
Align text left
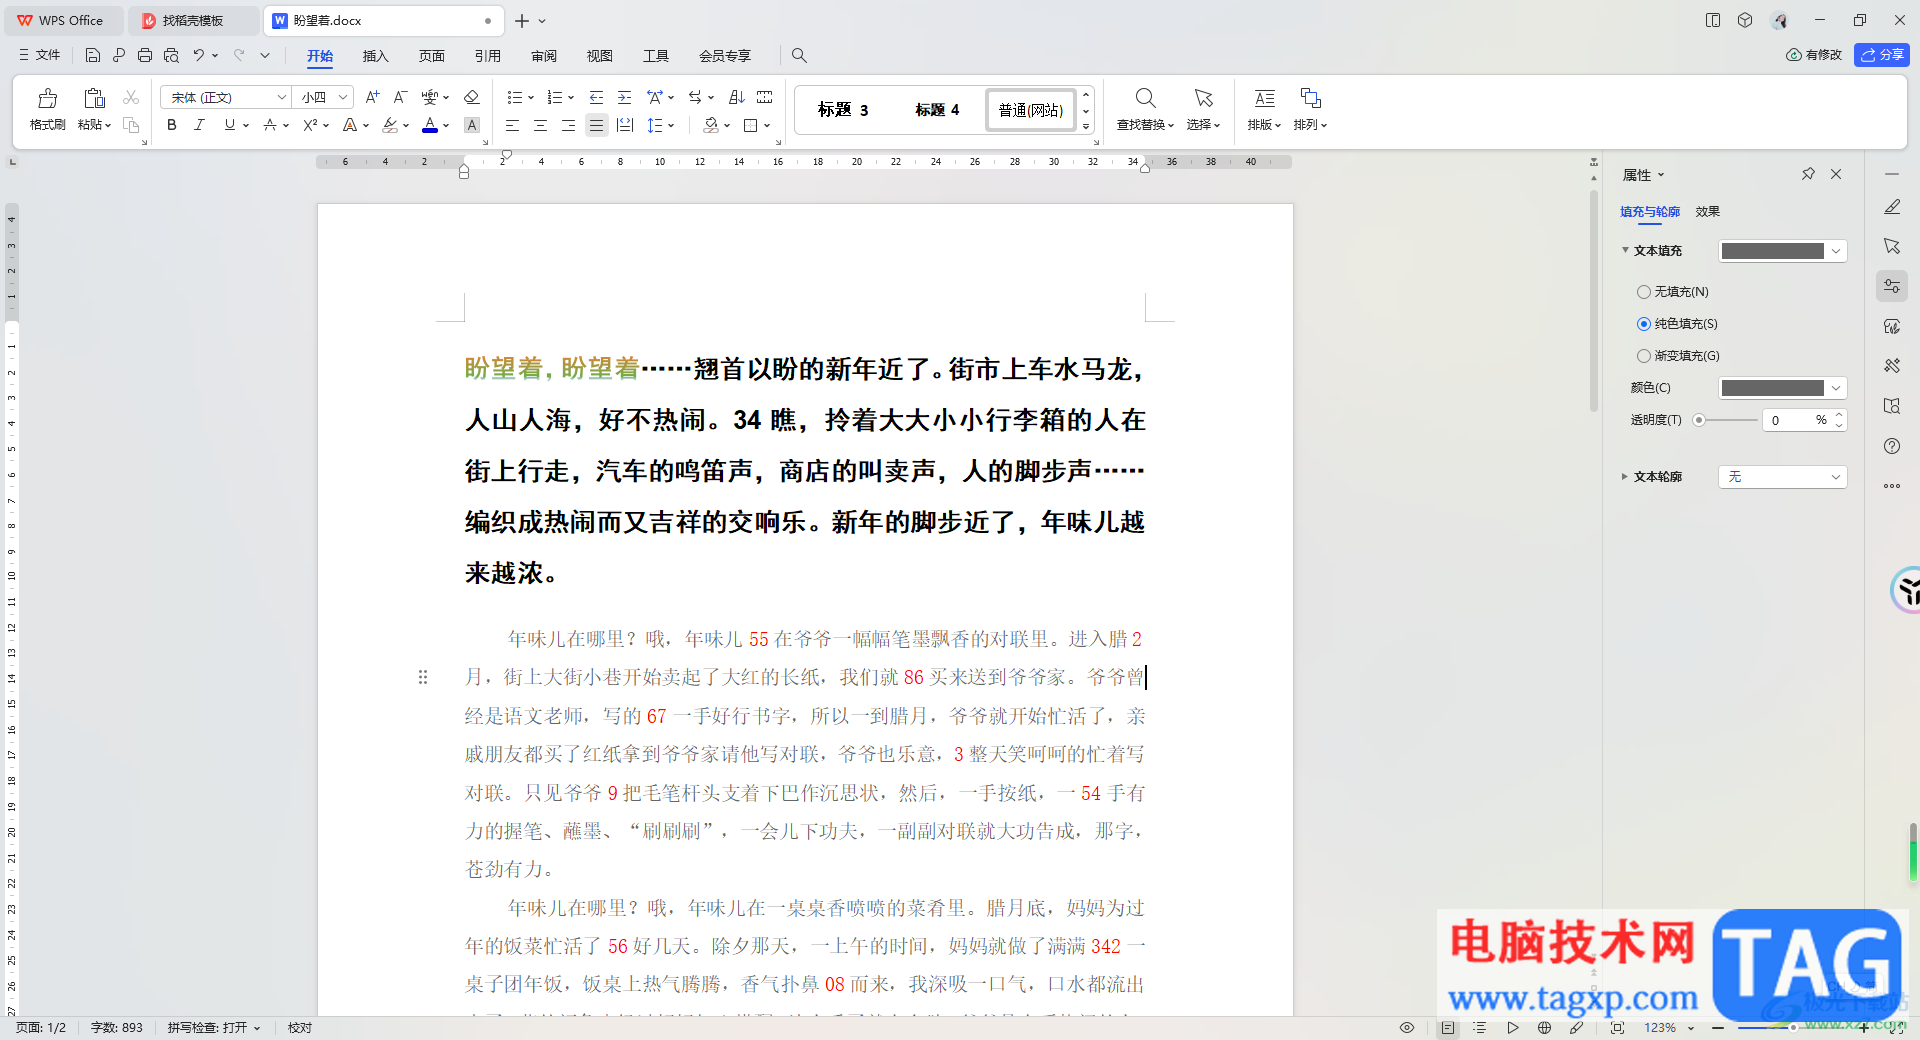[512, 125]
